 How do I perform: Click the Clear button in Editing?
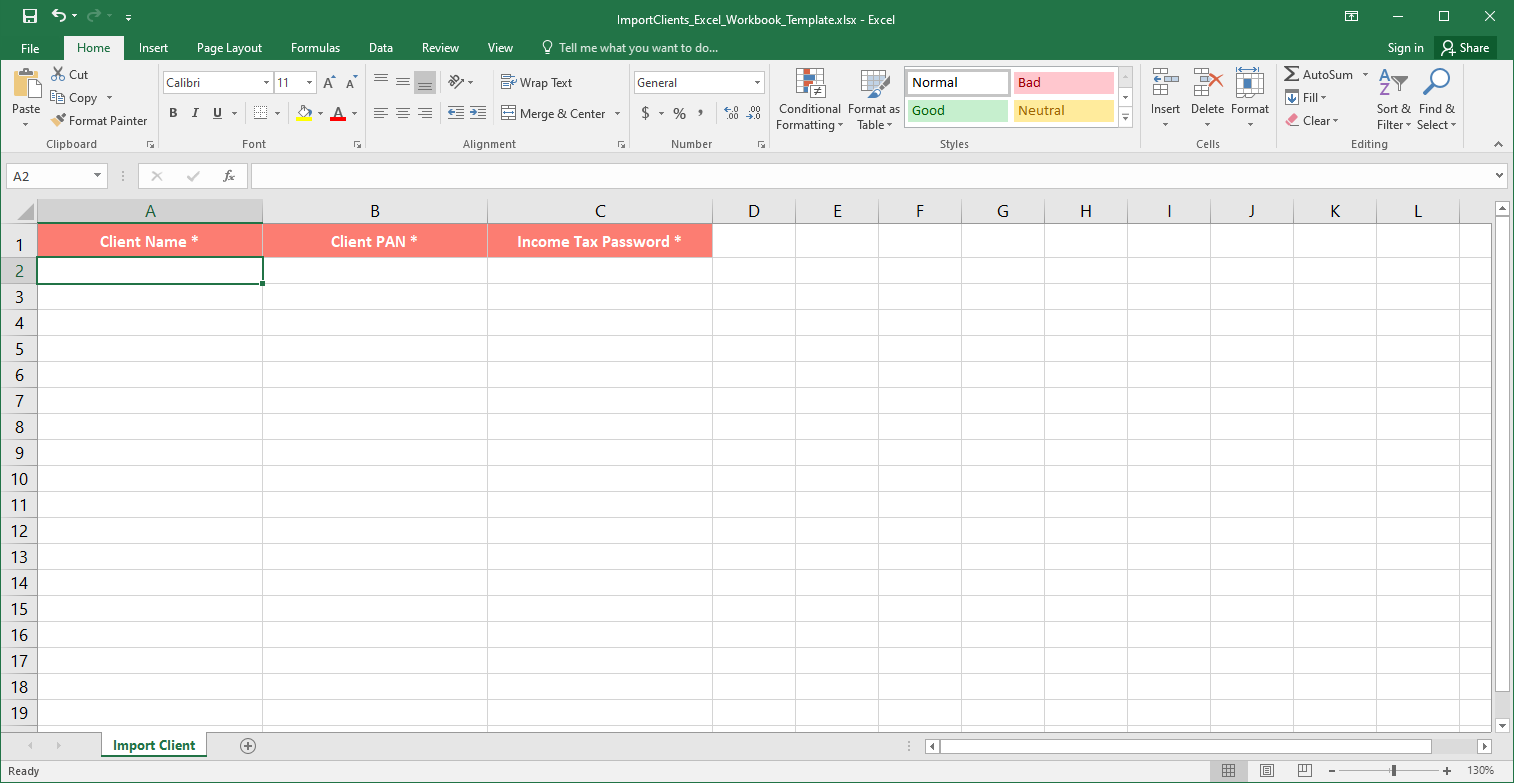(1312, 121)
